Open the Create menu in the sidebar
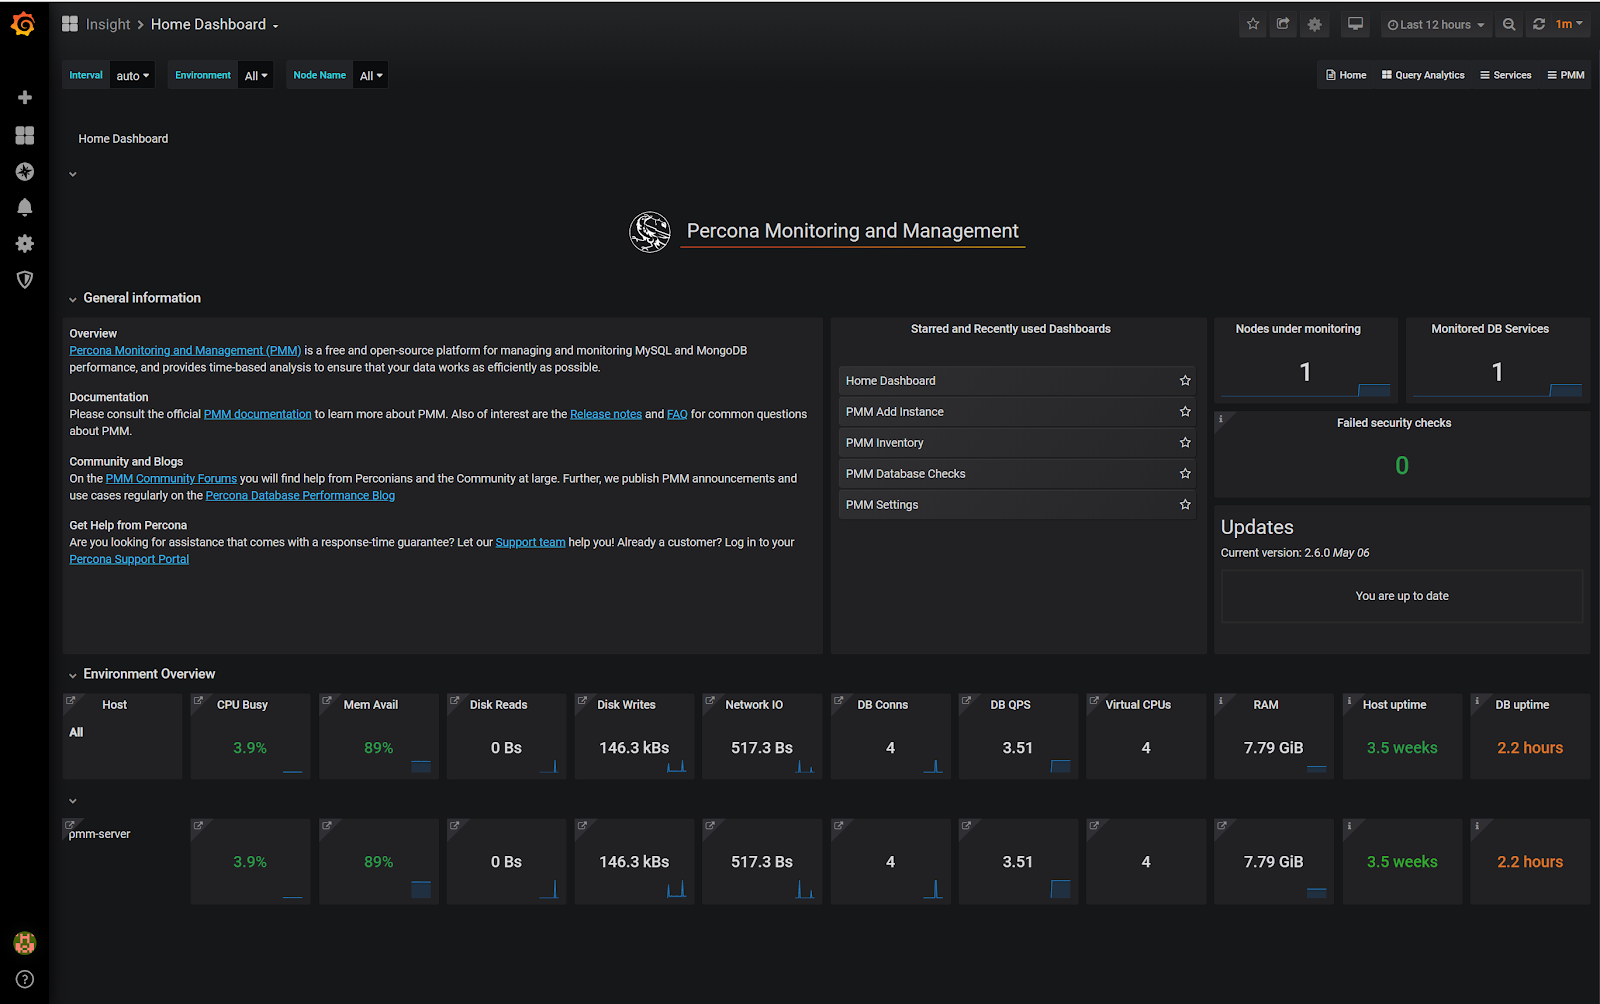This screenshot has height=1004, width=1600. (24, 97)
